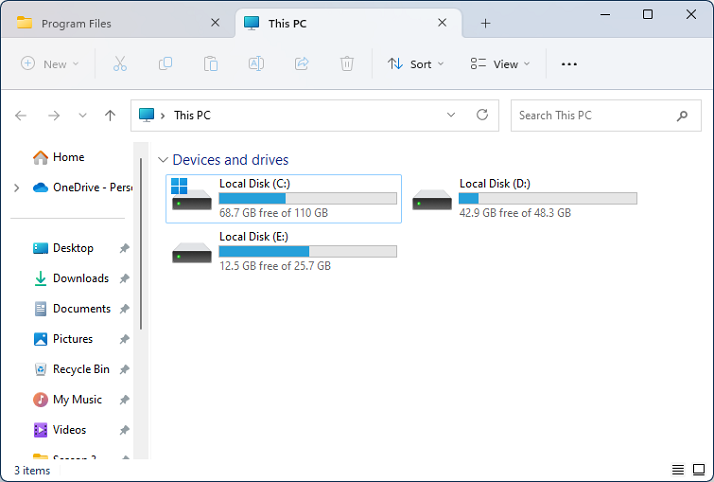
Task: Click the Delete trash can icon
Action: pyautogui.click(x=347, y=64)
